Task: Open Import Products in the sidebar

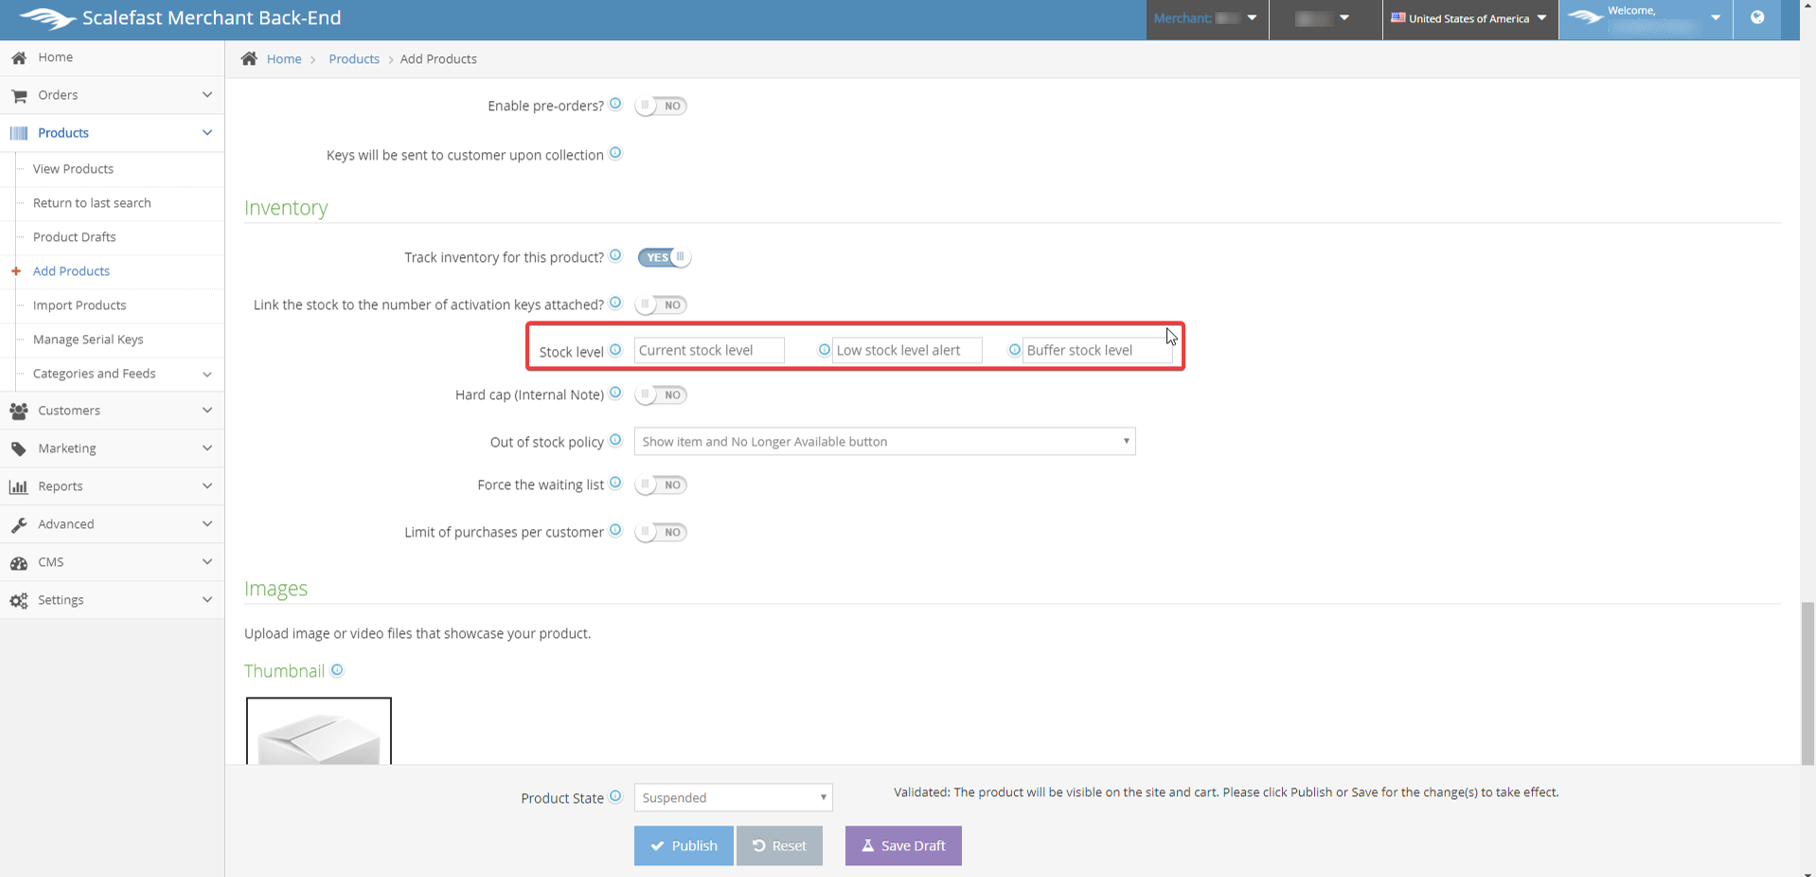Action: [79, 305]
